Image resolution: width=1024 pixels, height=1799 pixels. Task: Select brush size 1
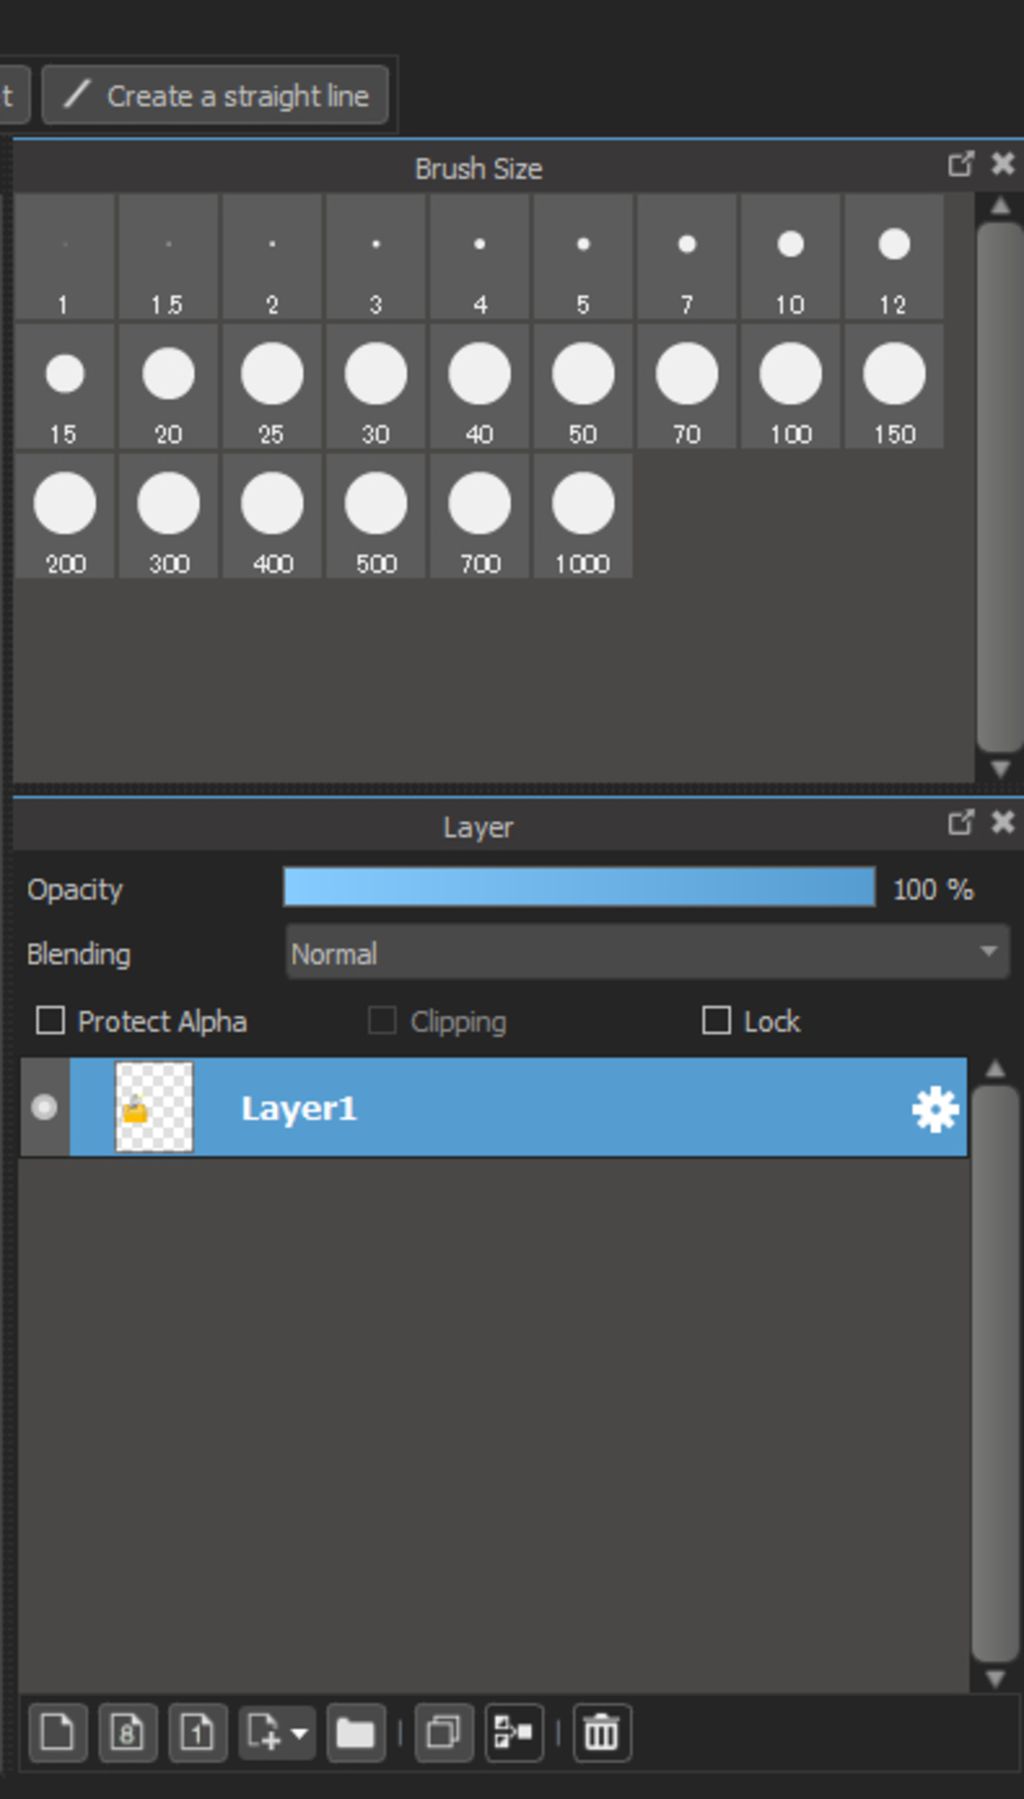(x=64, y=258)
